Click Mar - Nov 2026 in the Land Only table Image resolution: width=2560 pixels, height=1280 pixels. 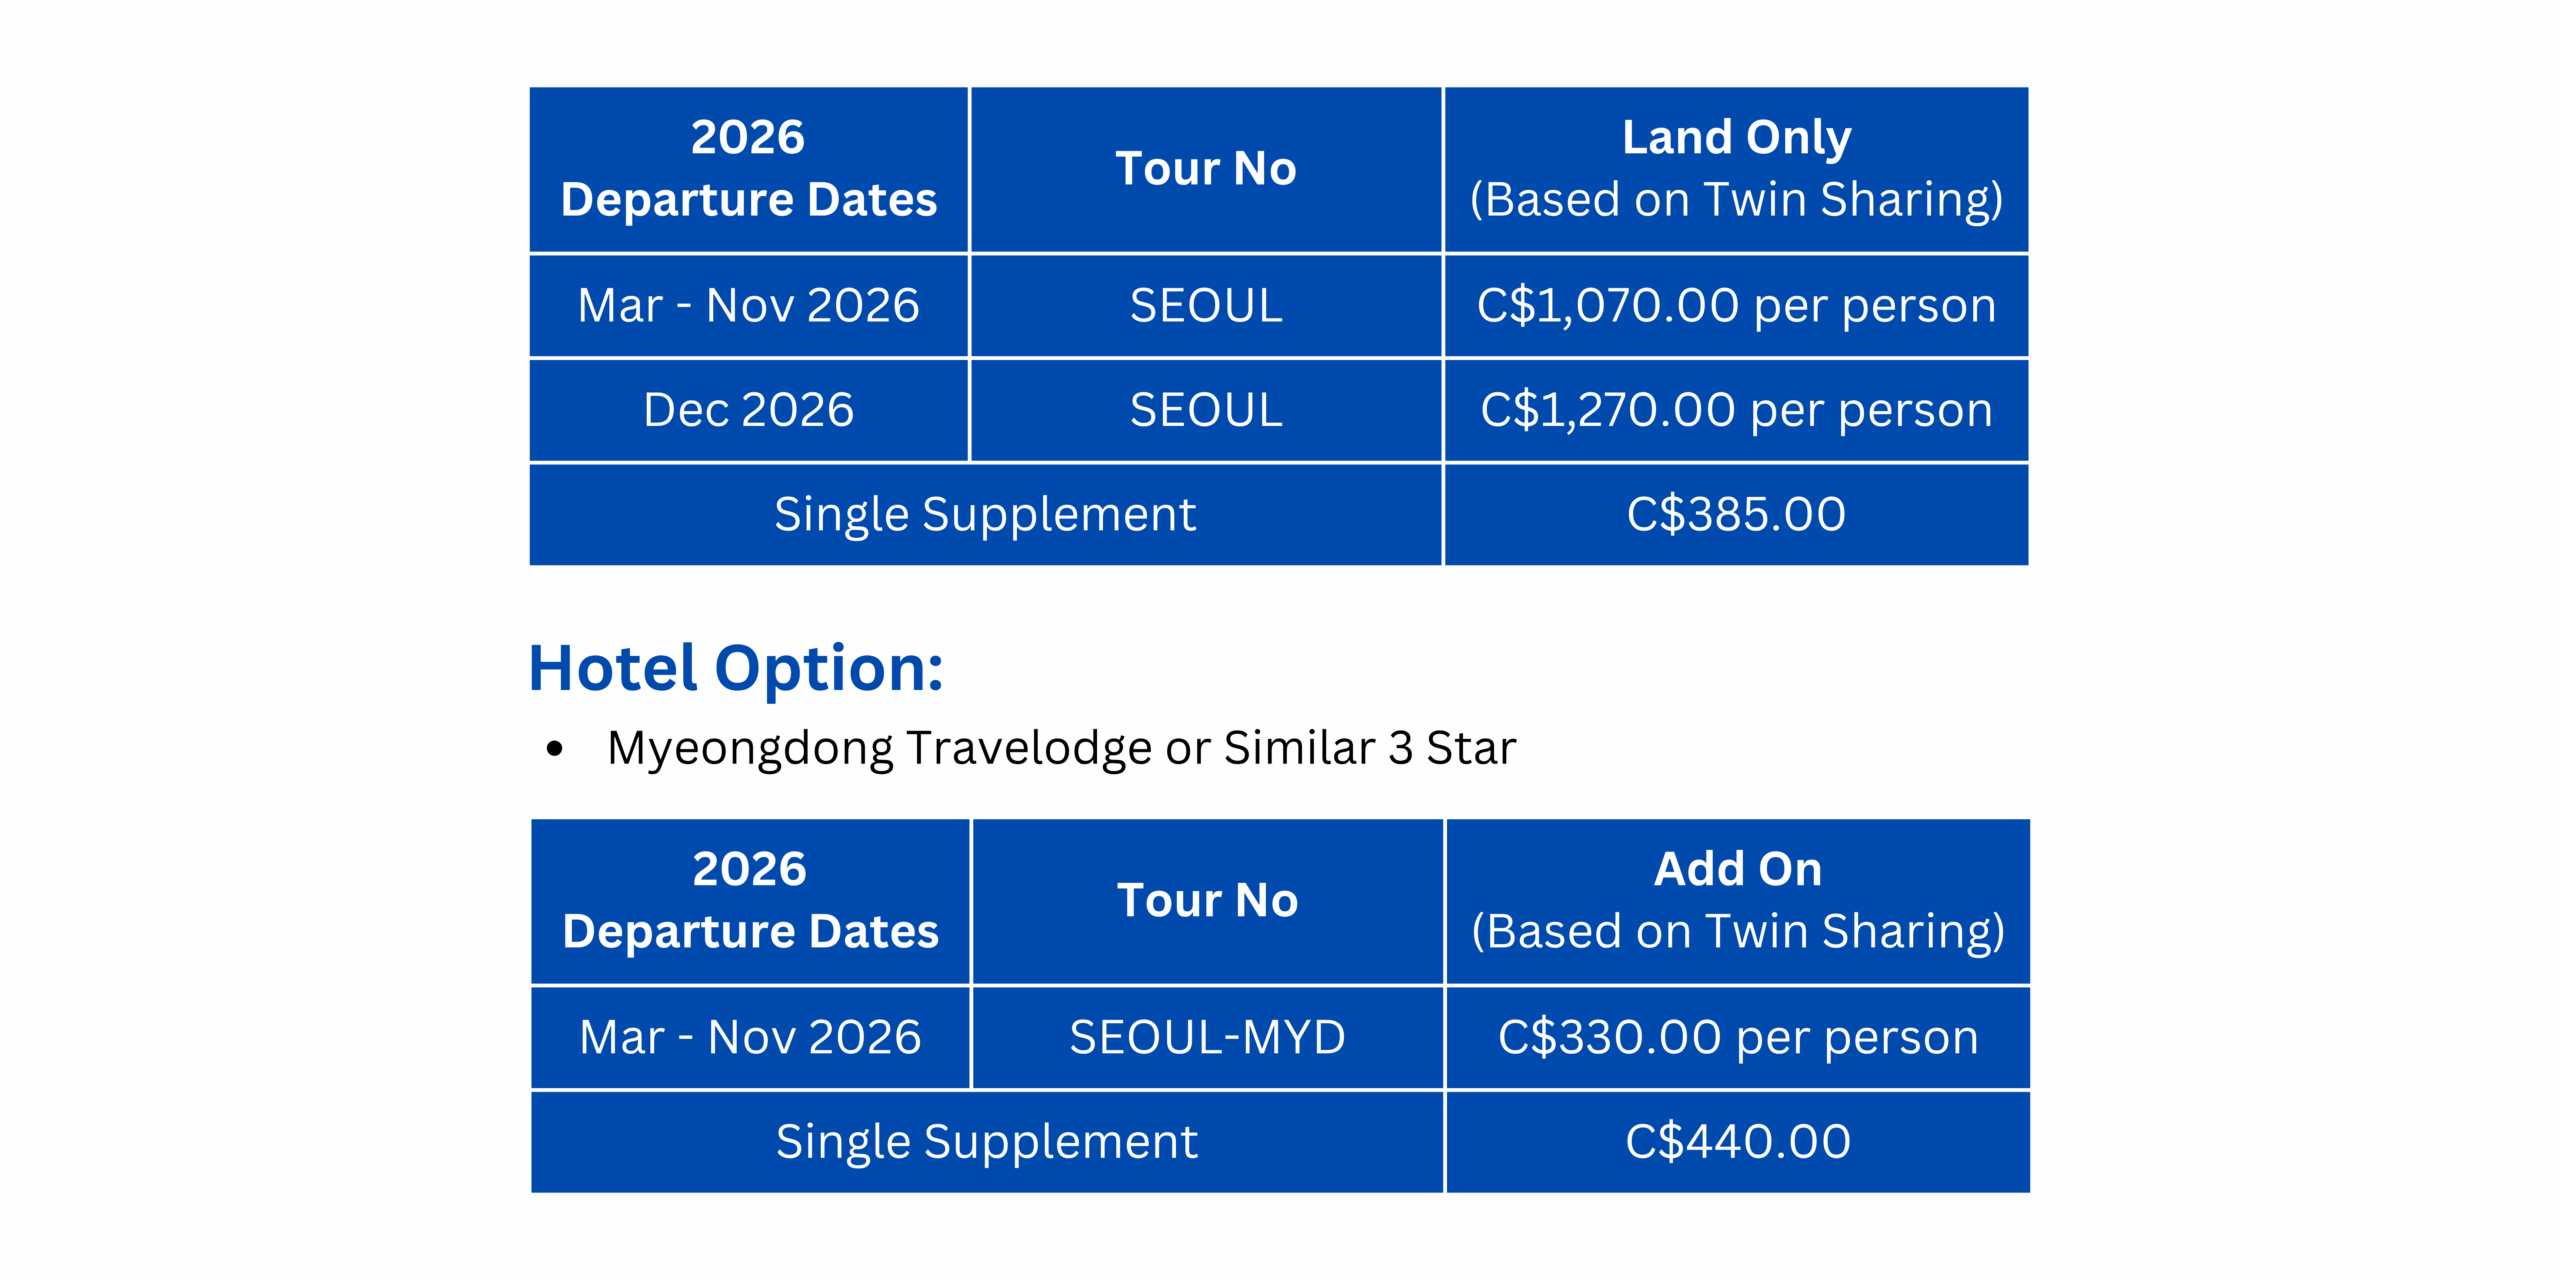point(748,305)
